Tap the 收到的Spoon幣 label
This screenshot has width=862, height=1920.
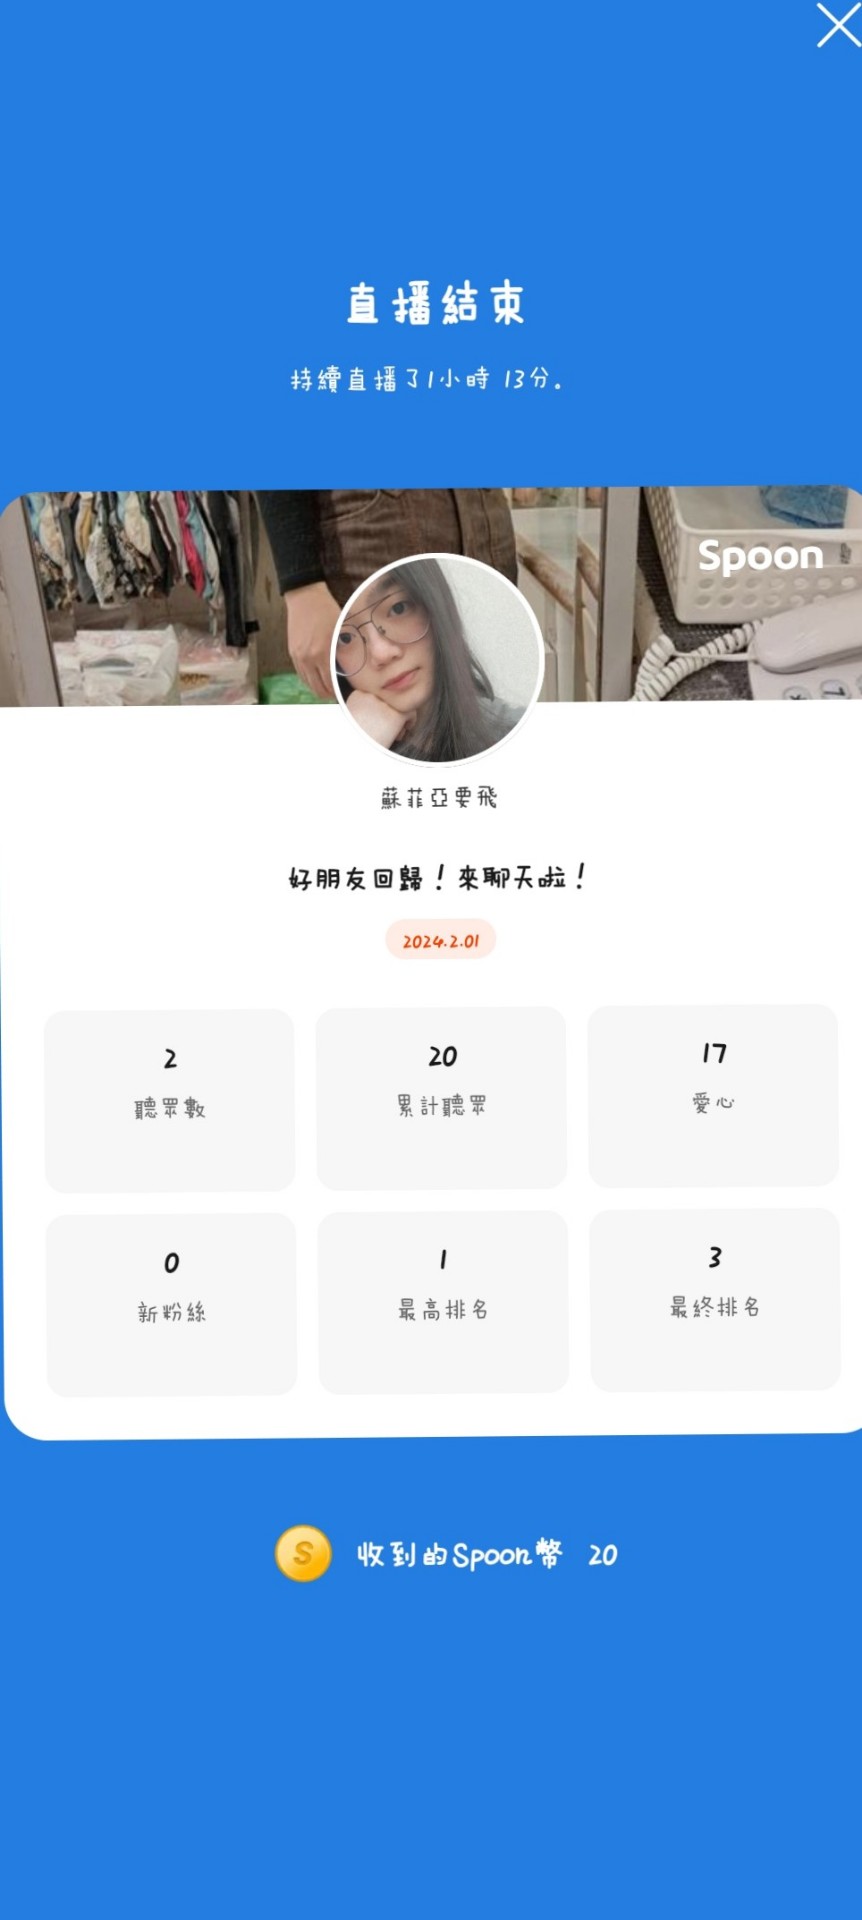tap(460, 1554)
